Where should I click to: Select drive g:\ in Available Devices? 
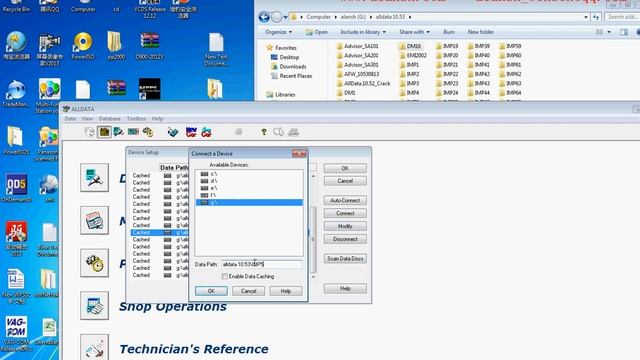click(249, 202)
